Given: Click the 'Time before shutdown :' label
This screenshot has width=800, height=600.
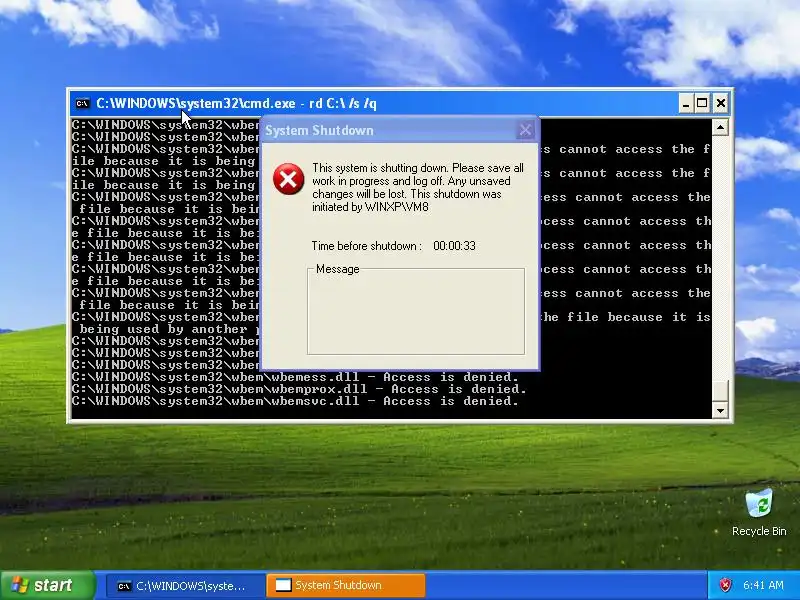Looking at the screenshot, I should (367, 246).
